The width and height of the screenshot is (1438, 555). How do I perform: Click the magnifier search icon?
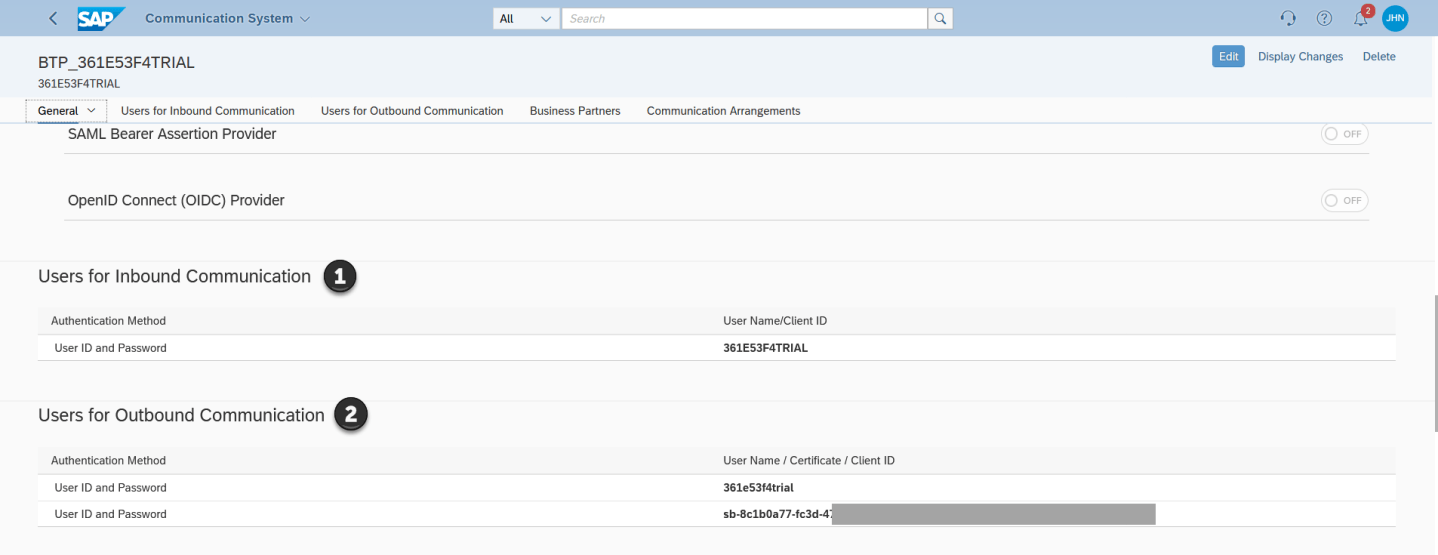[940, 18]
